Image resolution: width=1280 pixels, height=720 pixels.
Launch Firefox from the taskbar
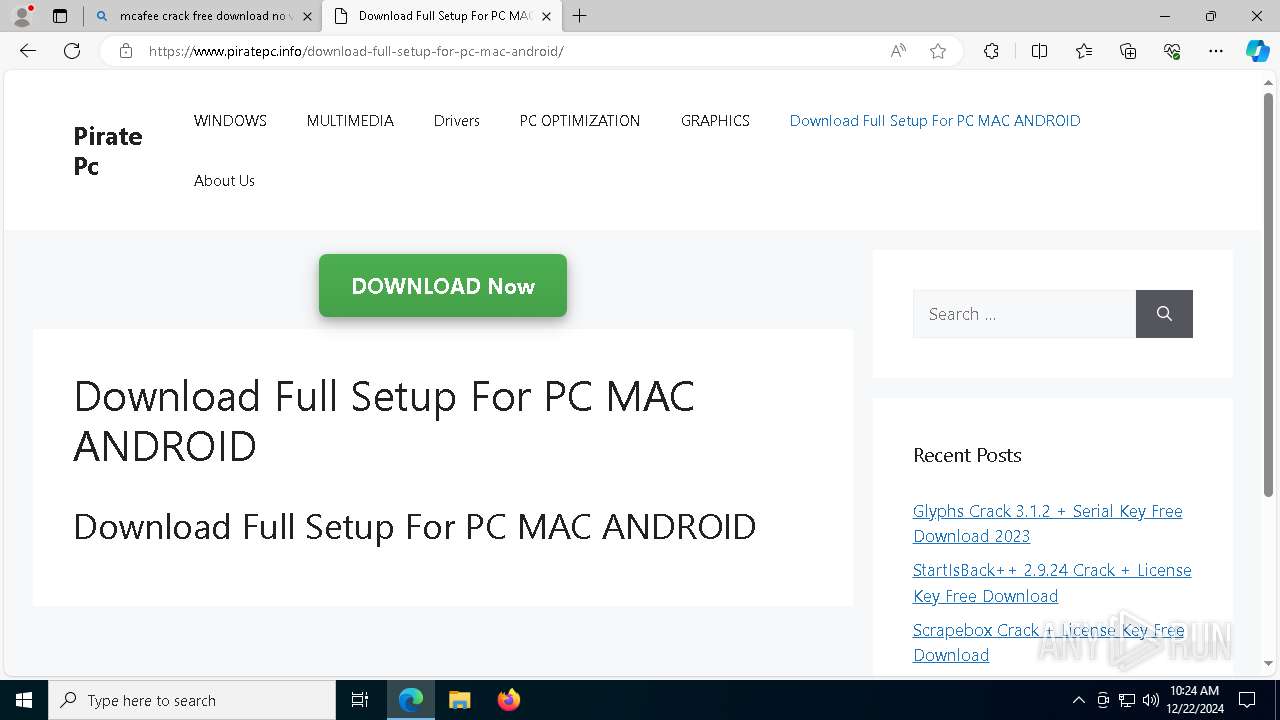[508, 700]
